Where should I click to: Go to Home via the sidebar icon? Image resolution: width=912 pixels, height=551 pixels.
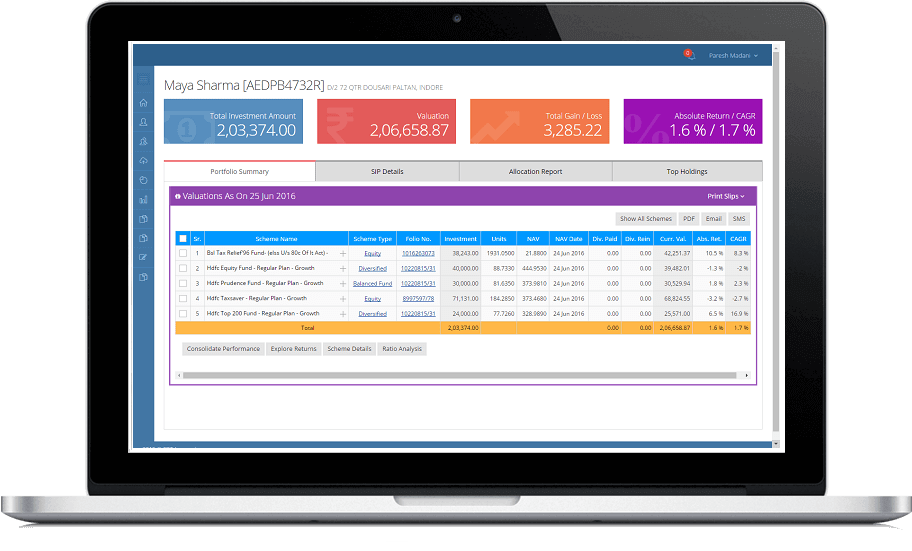145,103
